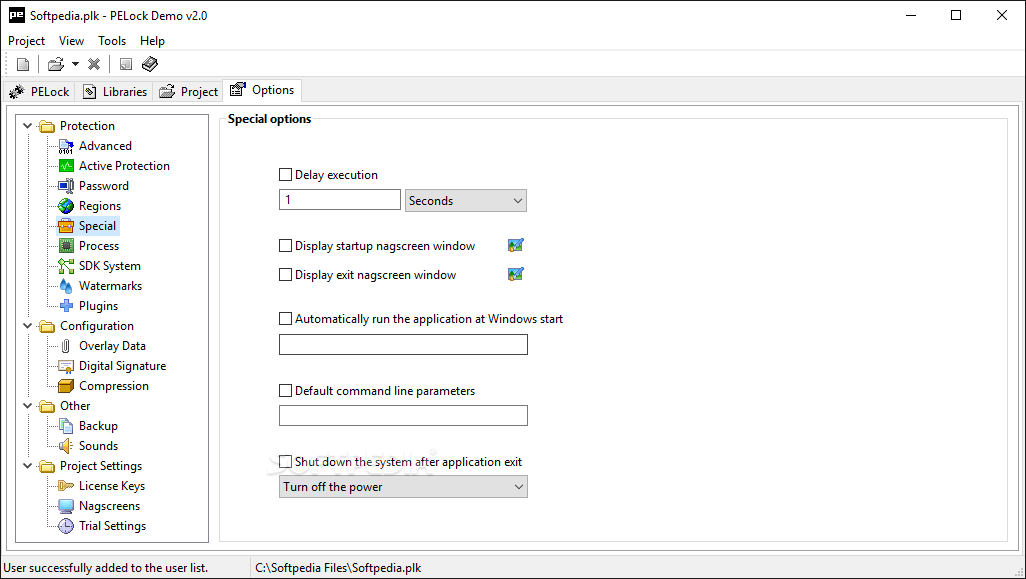
Task: Click the protect file toolbar icon
Action: pos(126,64)
